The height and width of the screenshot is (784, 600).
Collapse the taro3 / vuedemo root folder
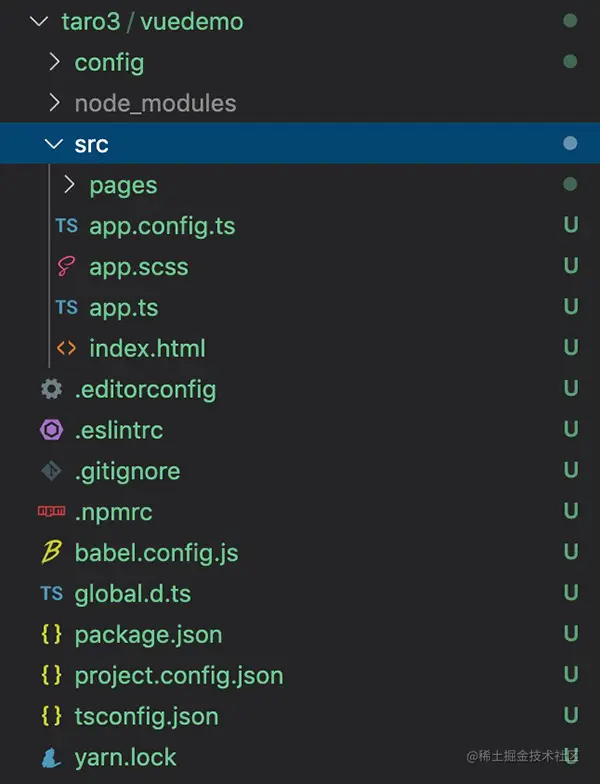click(x=40, y=22)
